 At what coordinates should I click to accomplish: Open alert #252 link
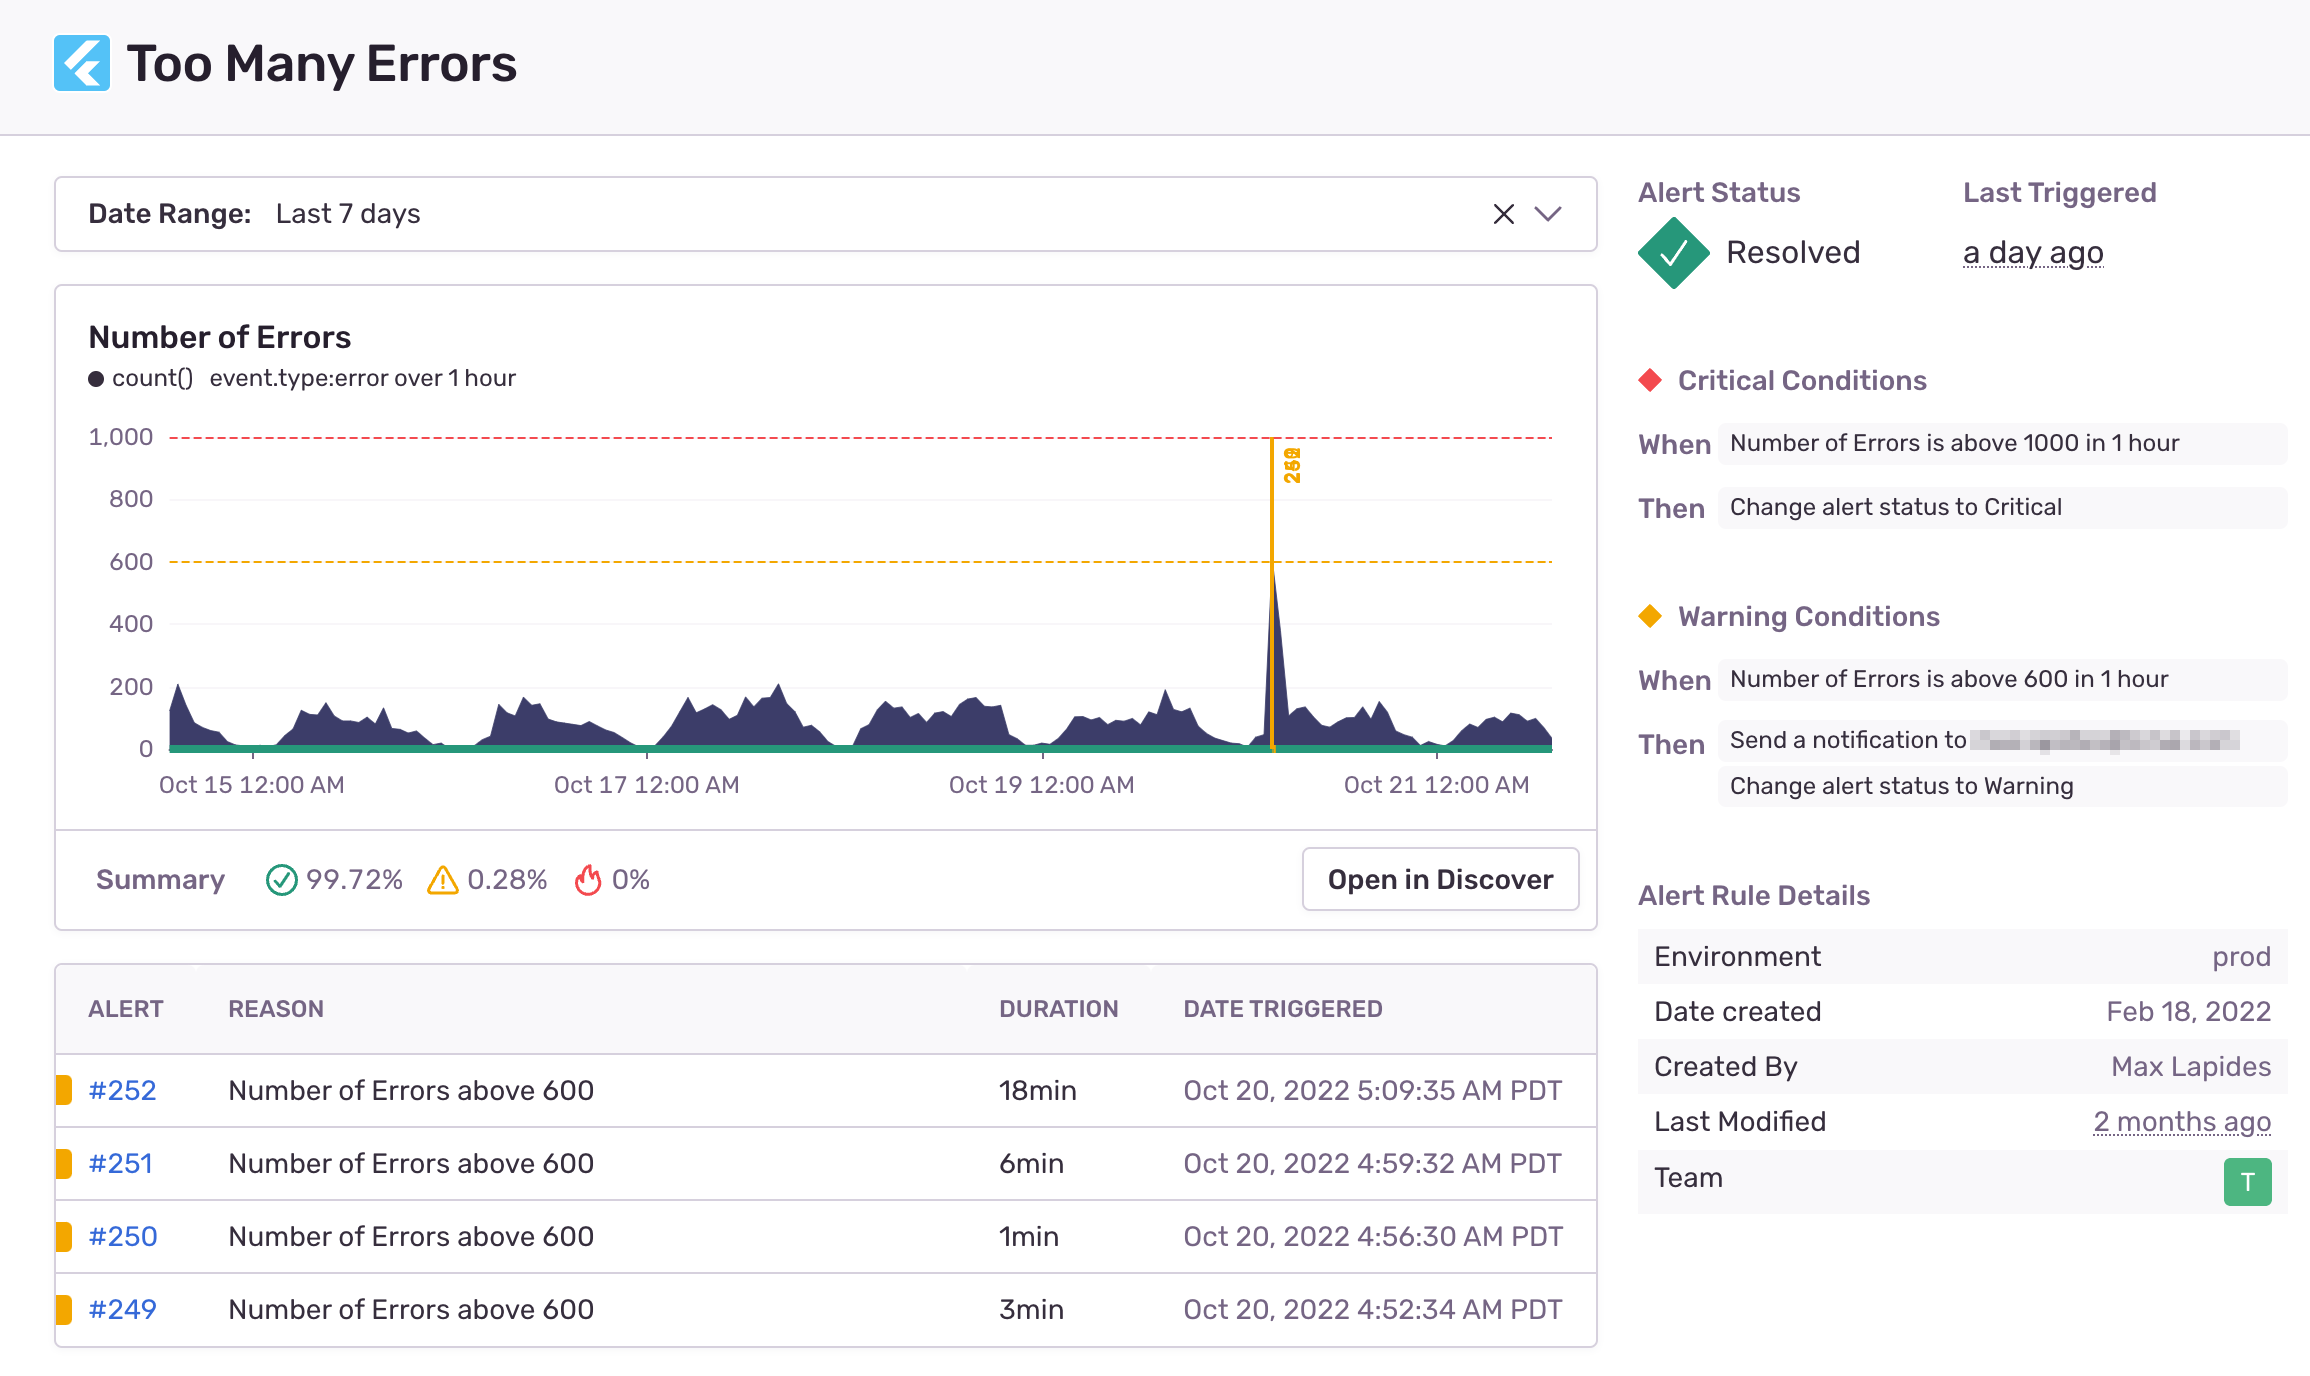coord(122,1090)
